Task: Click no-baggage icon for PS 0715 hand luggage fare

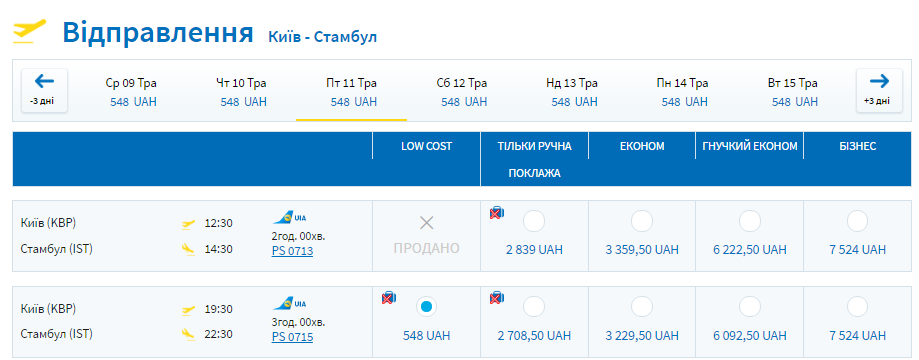Action: coord(497,298)
